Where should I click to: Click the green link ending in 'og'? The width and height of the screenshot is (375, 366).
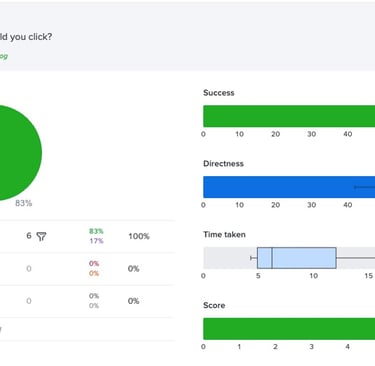pyautogui.click(x=4, y=56)
